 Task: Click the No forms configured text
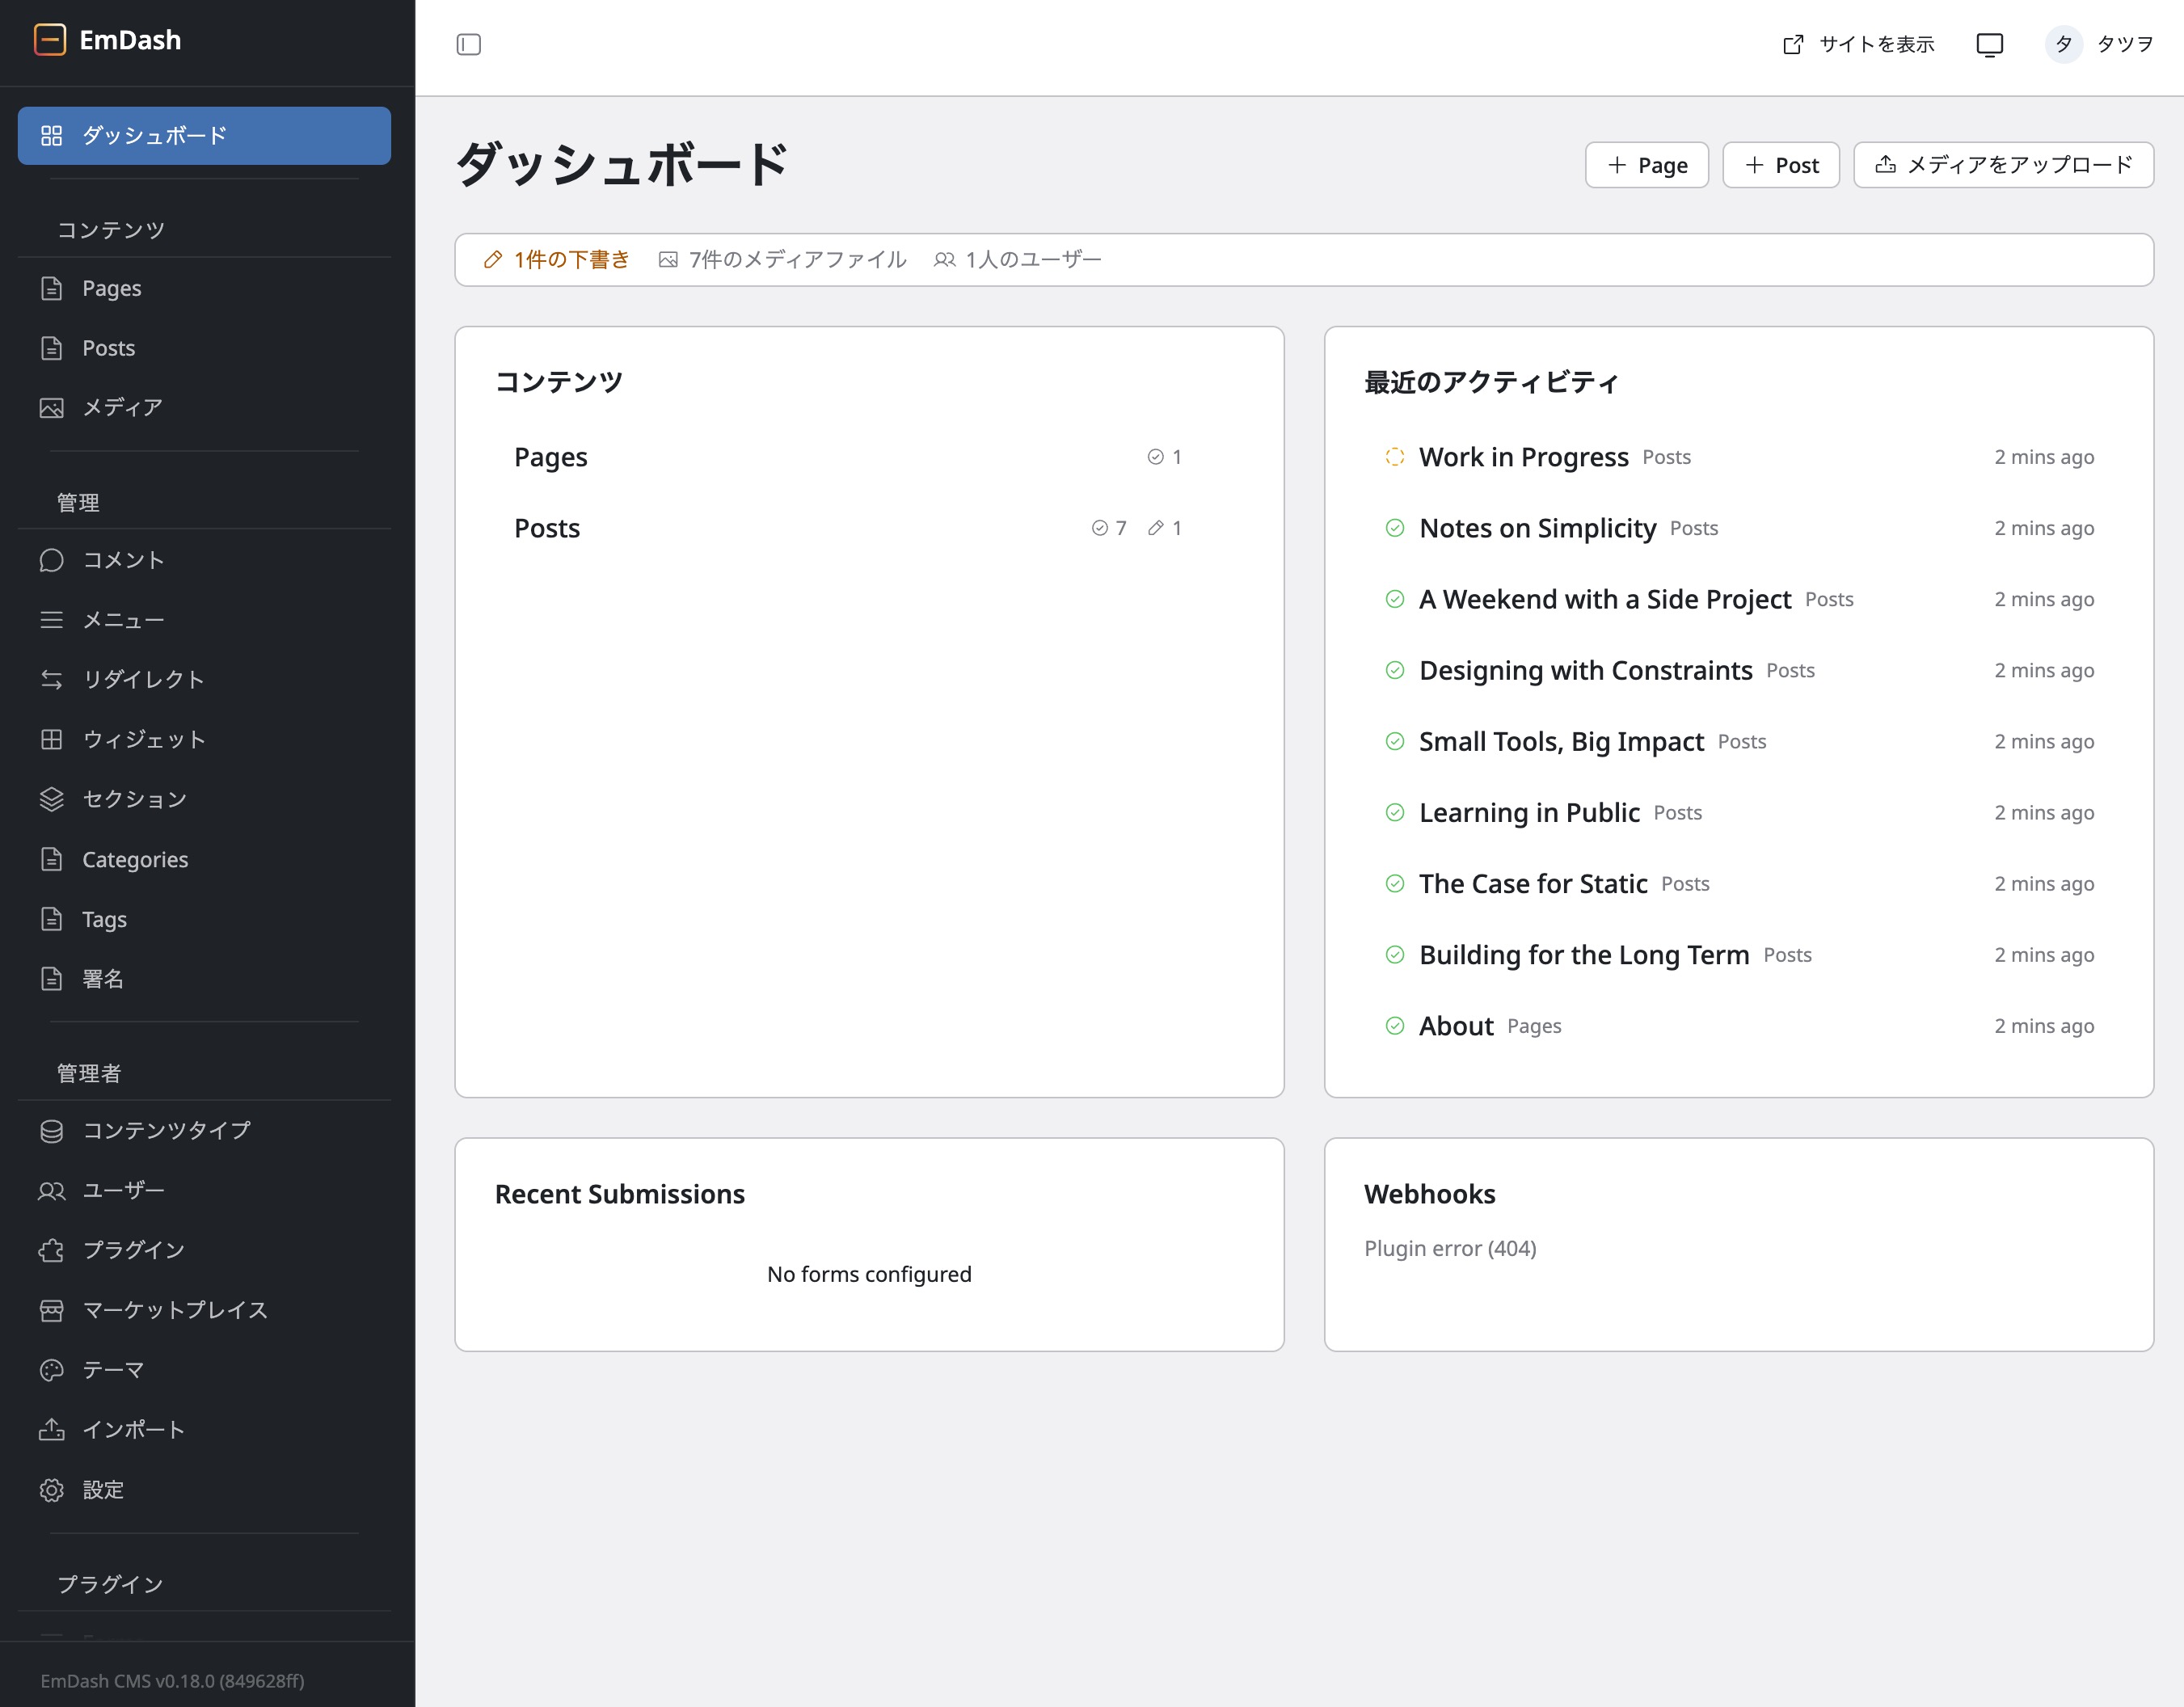[x=869, y=1274]
